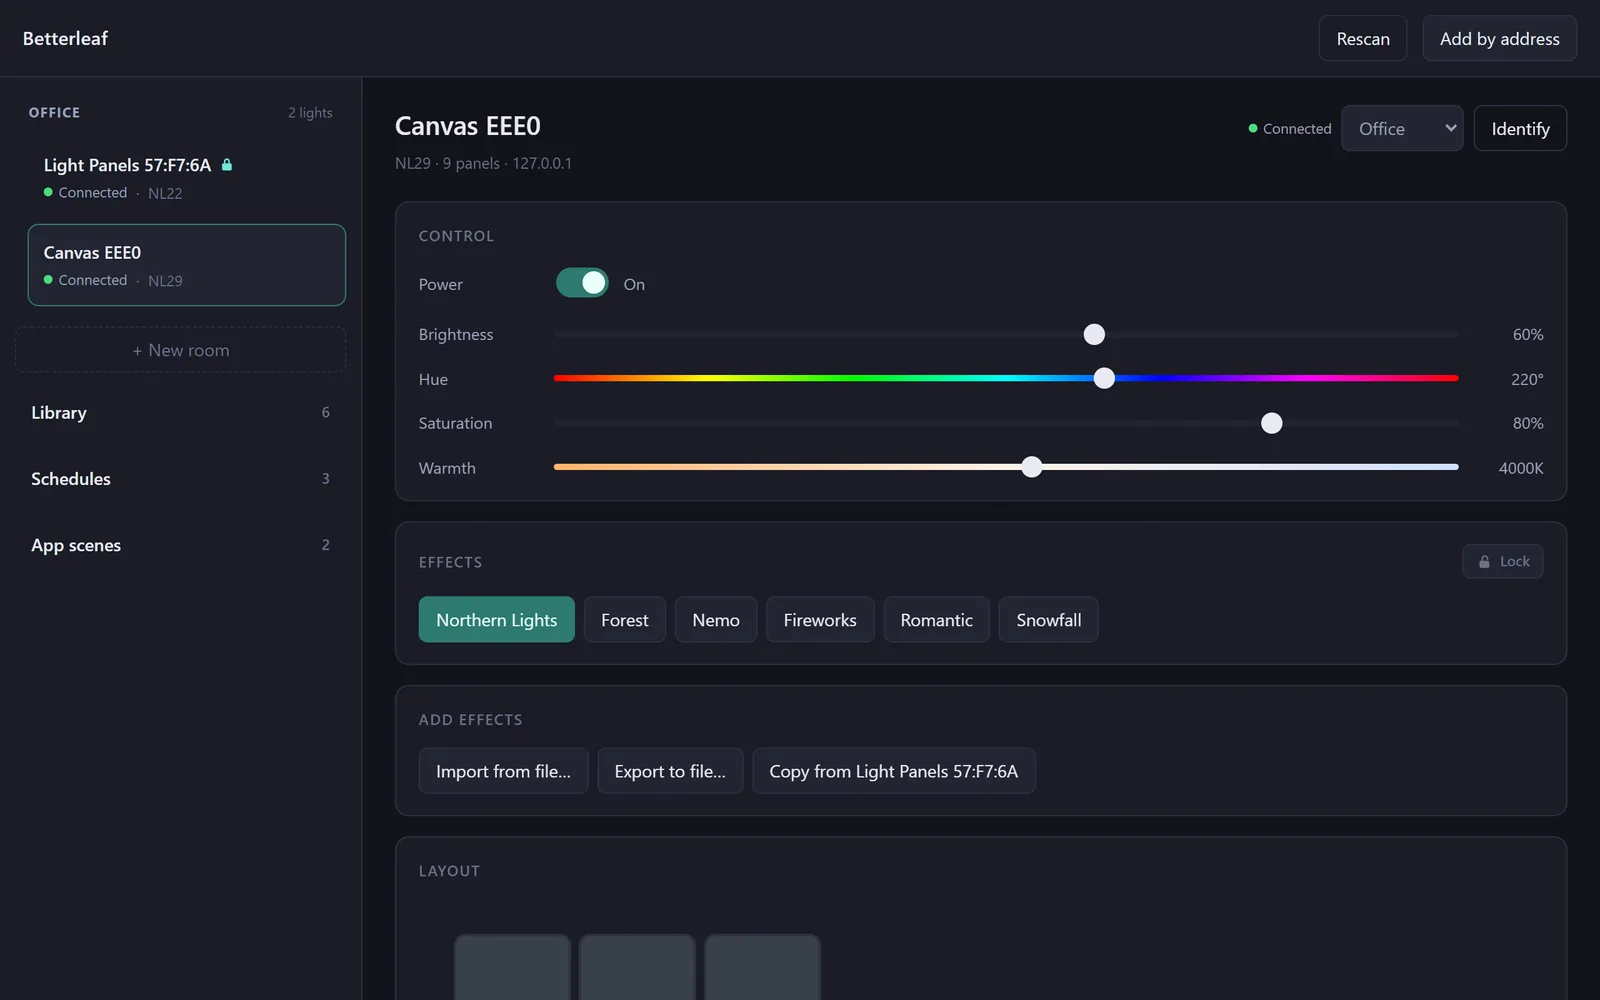Viewport: 1600px width, 1000px height.
Task: Click the Hue slider handle
Action: click(x=1104, y=378)
